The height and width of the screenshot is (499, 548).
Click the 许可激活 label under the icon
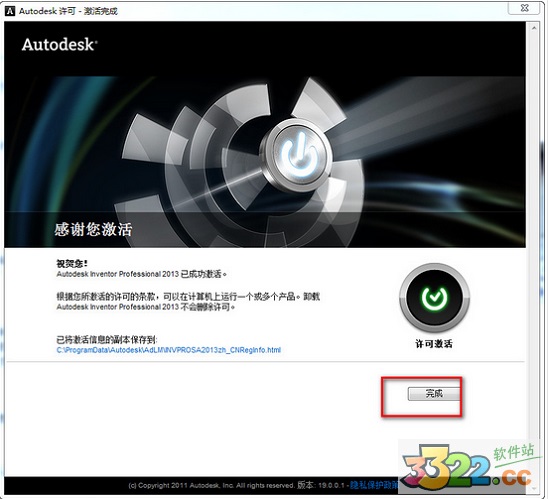coord(434,344)
